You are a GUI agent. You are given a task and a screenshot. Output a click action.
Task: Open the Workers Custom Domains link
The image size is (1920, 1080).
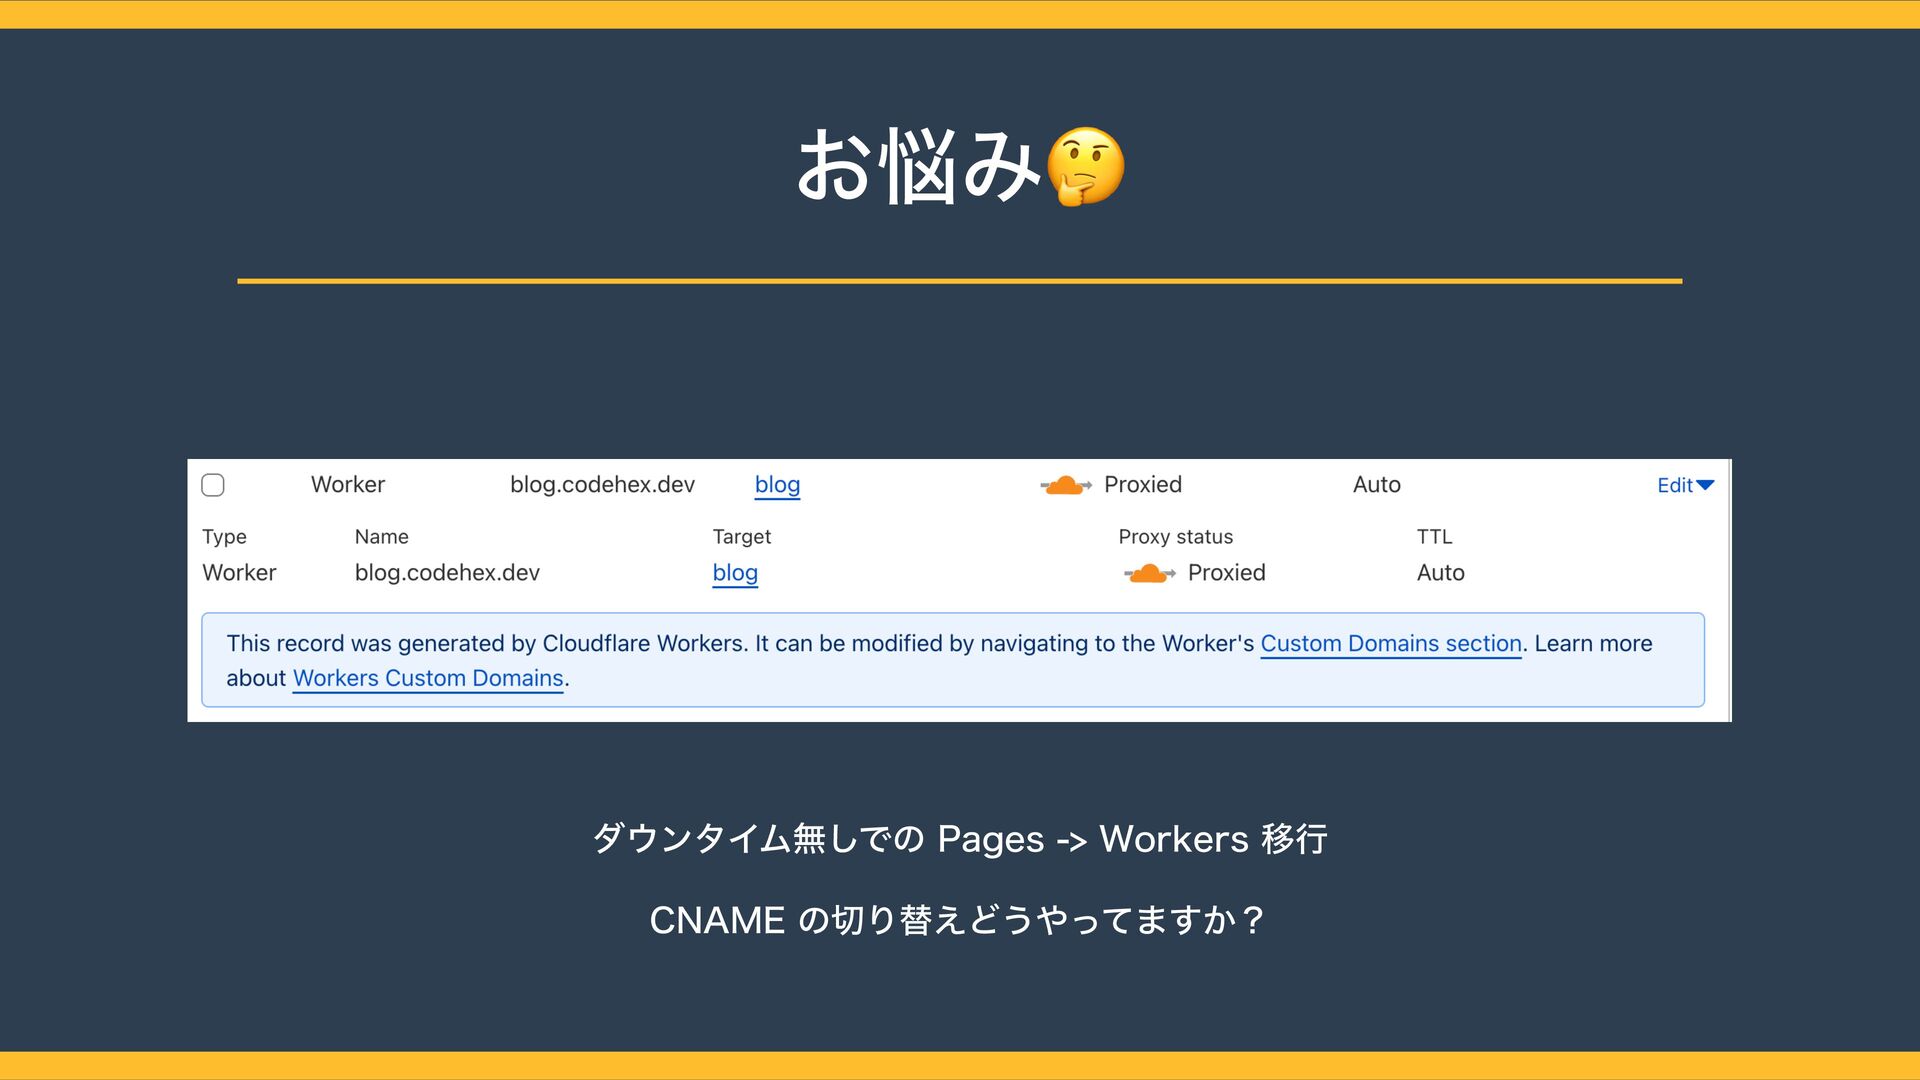[x=428, y=678]
